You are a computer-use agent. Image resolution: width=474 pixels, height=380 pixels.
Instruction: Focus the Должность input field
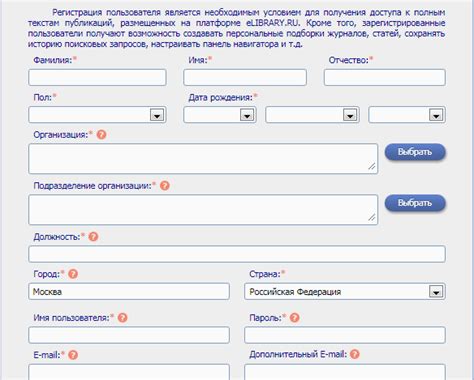[x=237, y=254]
